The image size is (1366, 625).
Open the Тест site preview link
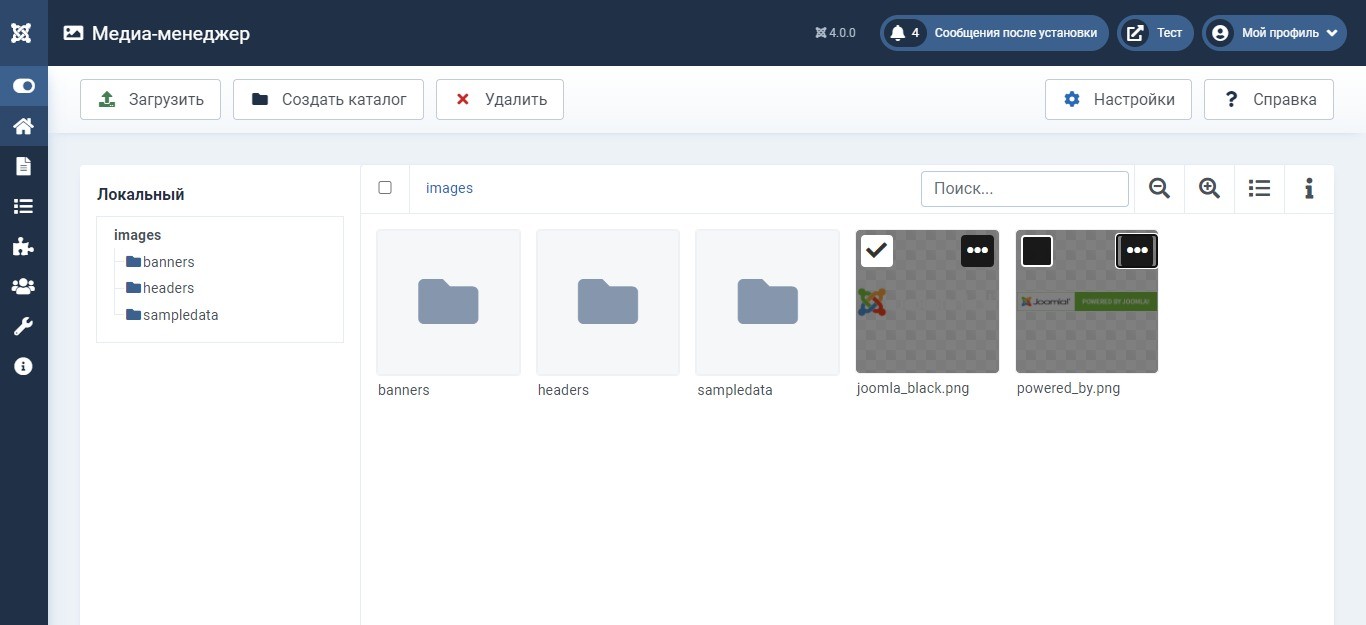[1155, 33]
